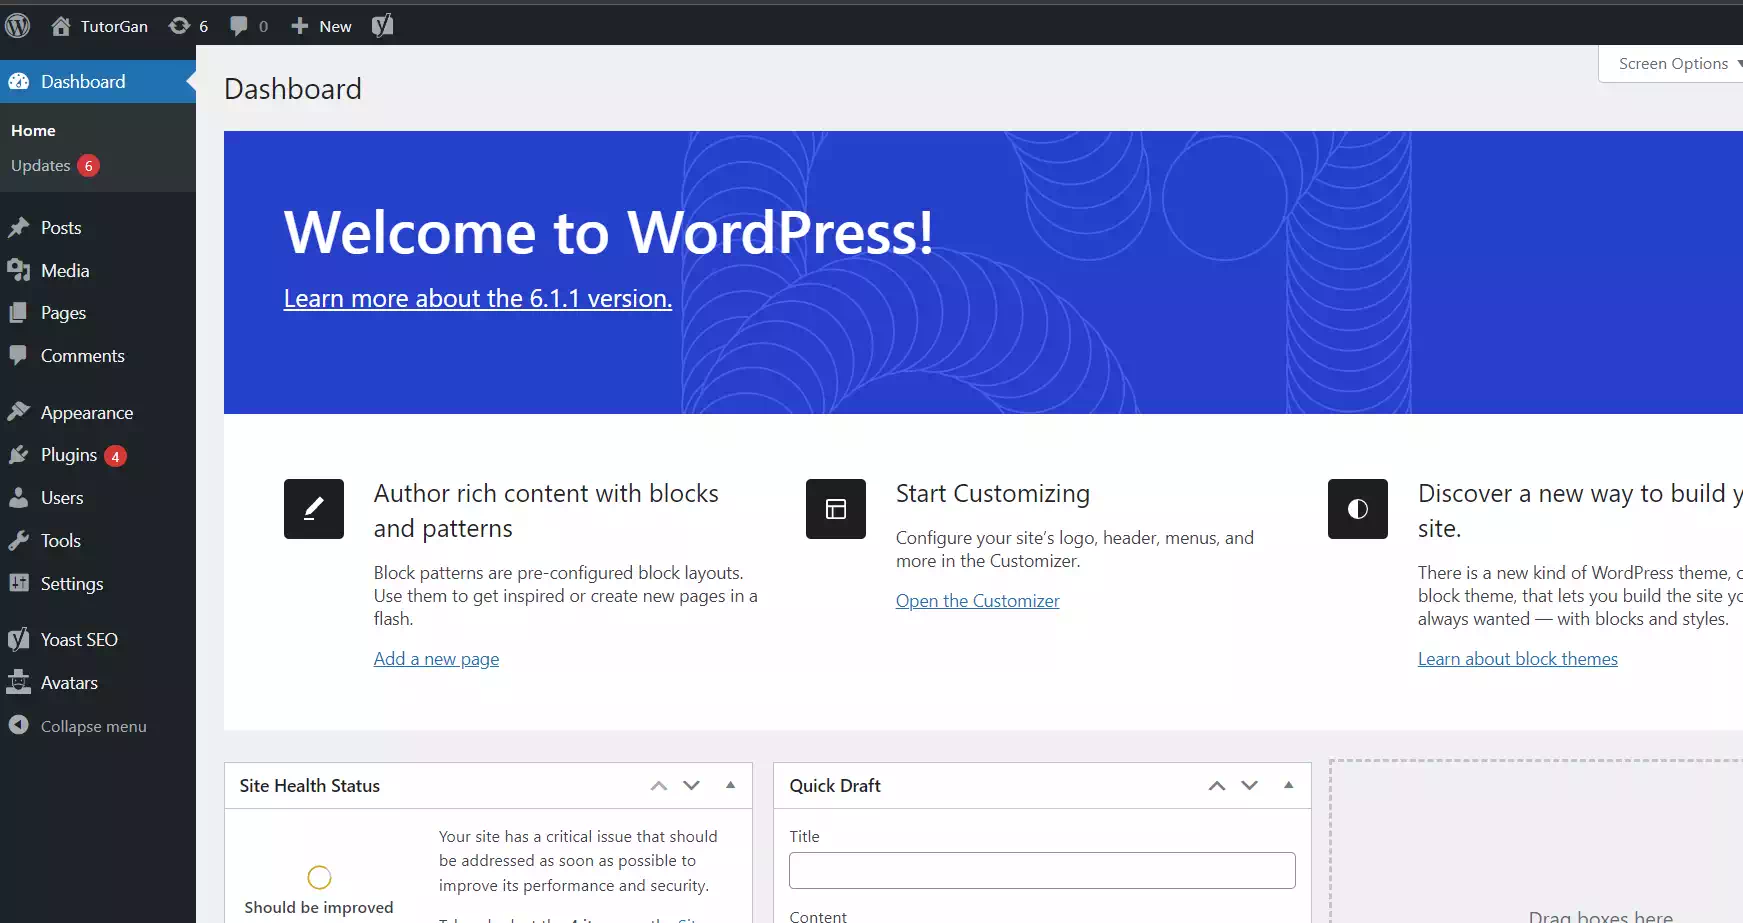Click the Add a new page link
The width and height of the screenshot is (1743, 923).
[x=436, y=659]
